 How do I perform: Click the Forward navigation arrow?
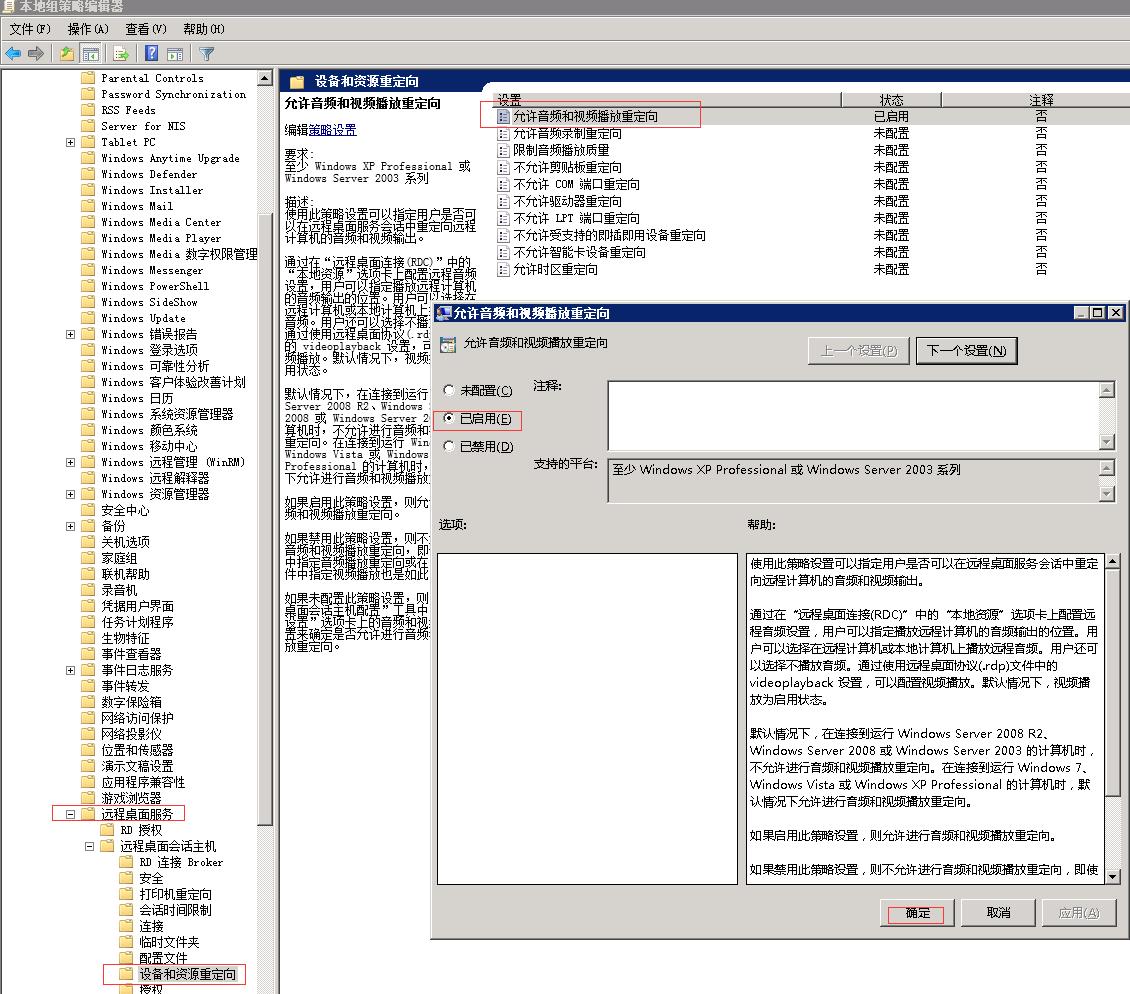coord(35,53)
